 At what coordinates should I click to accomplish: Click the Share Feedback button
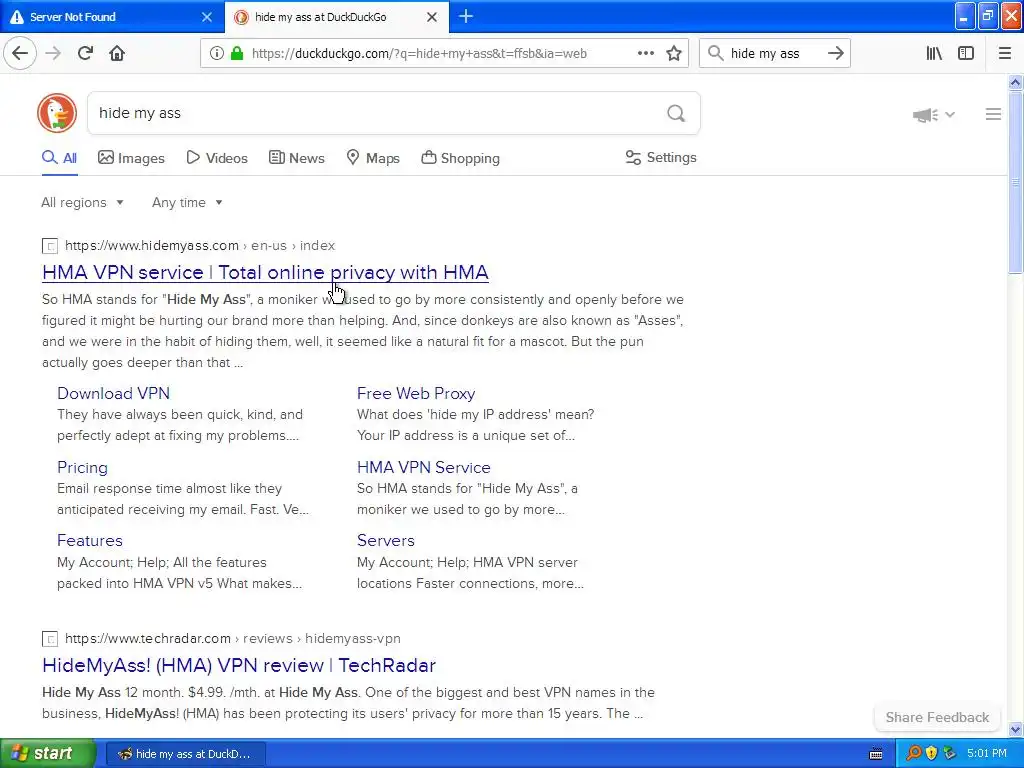pos(937,717)
